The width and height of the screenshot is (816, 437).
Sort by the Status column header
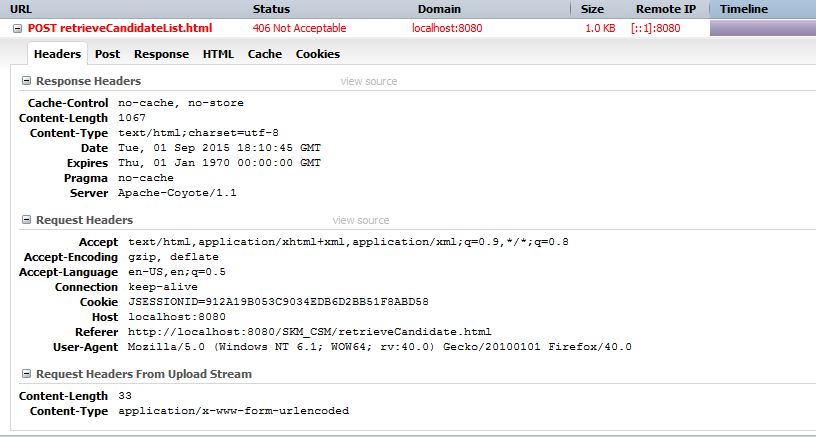tap(271, 9)
